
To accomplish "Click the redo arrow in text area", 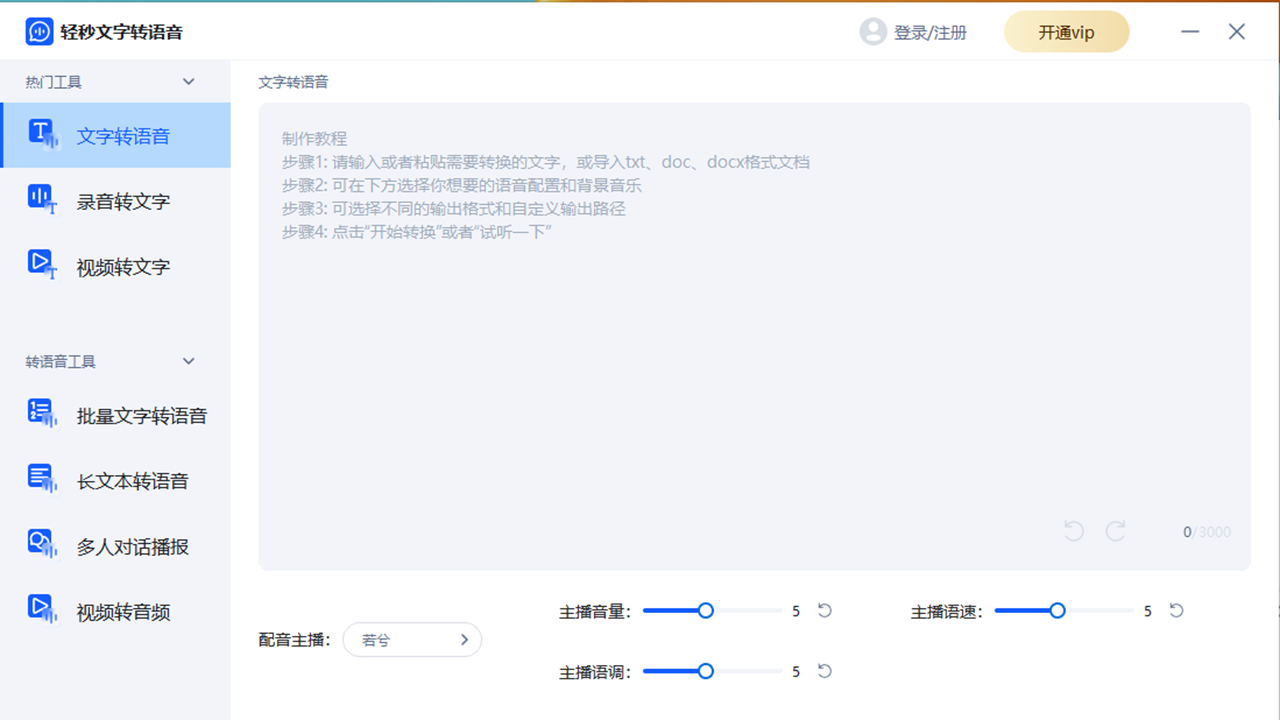I will coord(1115,531).
